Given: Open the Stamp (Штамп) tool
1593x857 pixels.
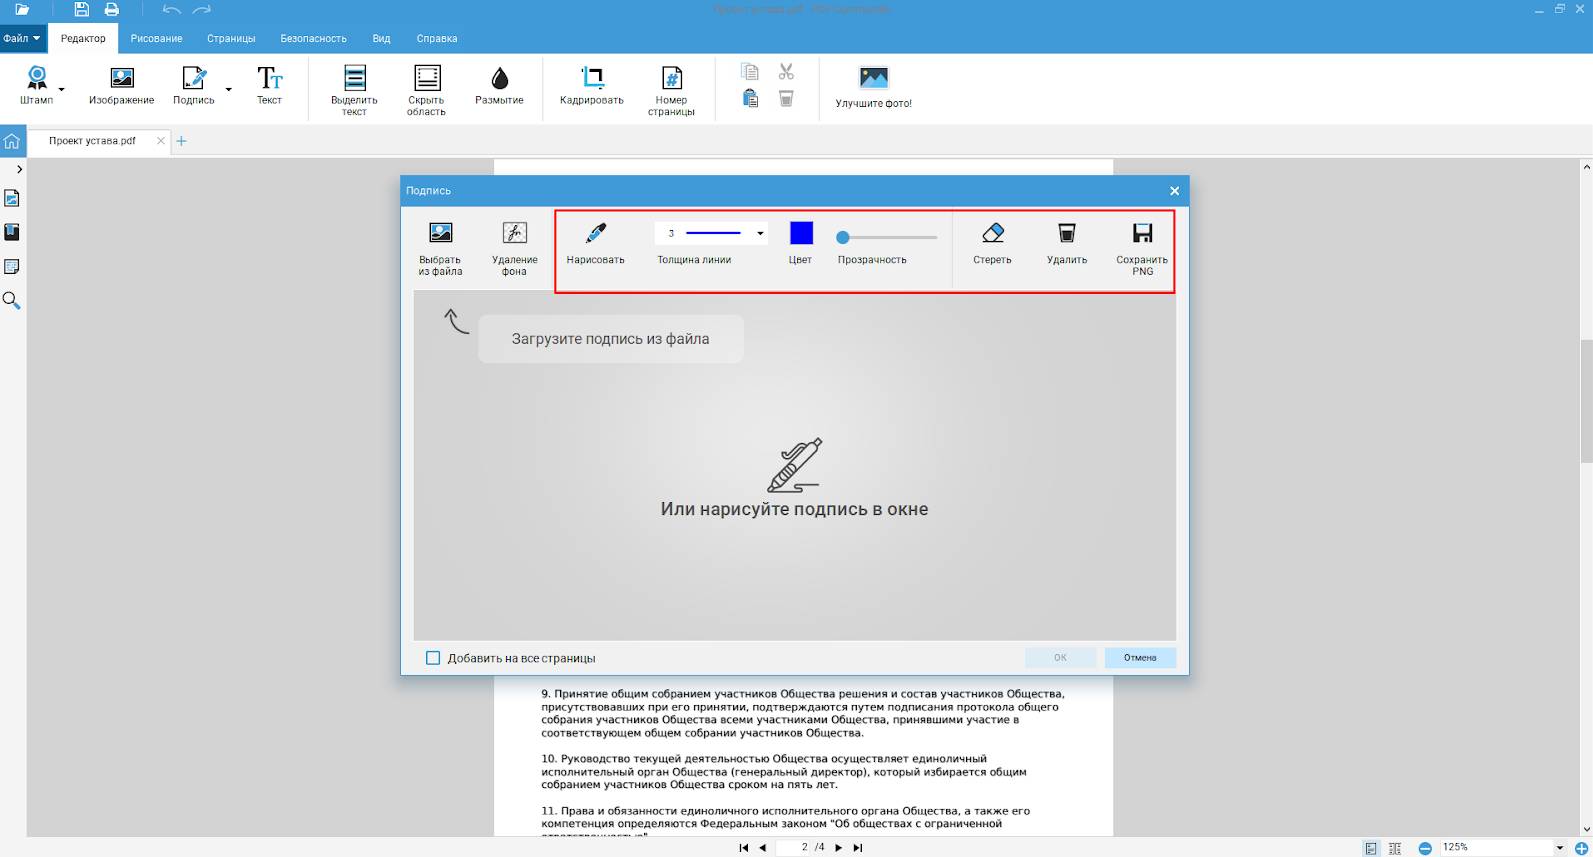Looking at the screenshot, I should coord(37,85).
